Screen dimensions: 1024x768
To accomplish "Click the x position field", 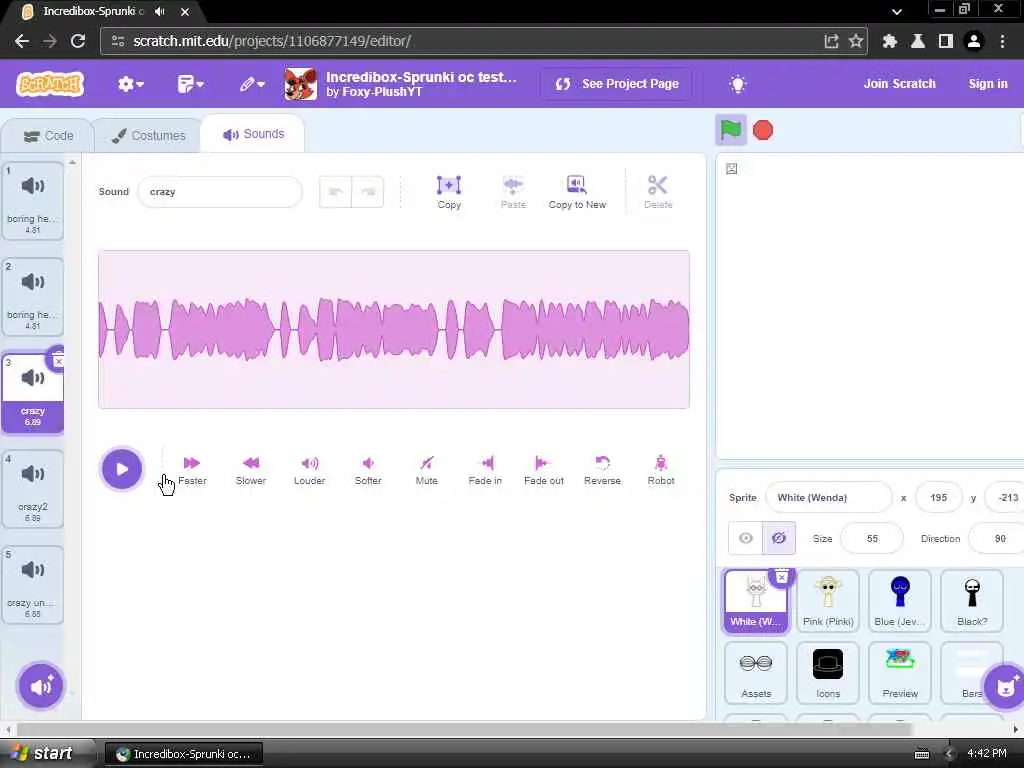I will coord(938,498).
